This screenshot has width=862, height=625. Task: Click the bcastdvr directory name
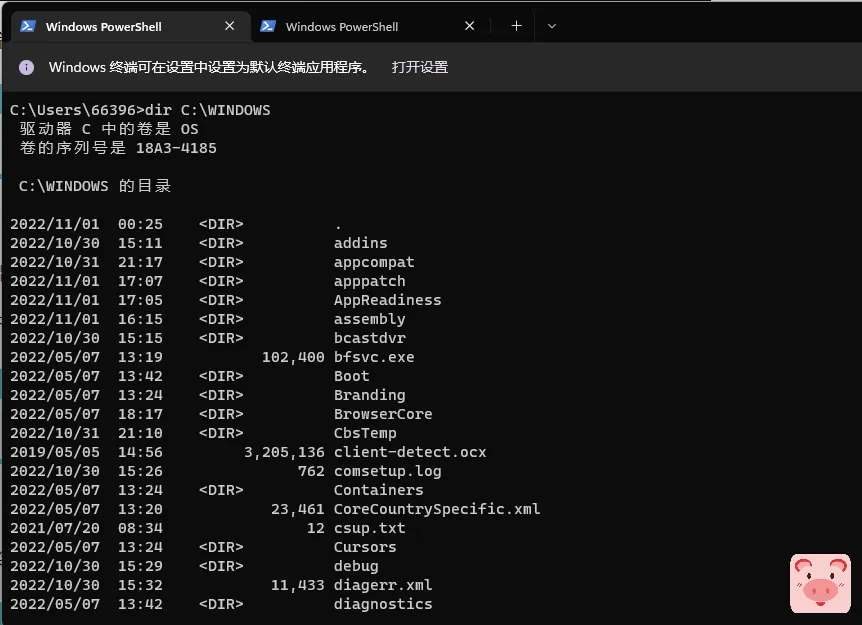(x=369, y=338)
